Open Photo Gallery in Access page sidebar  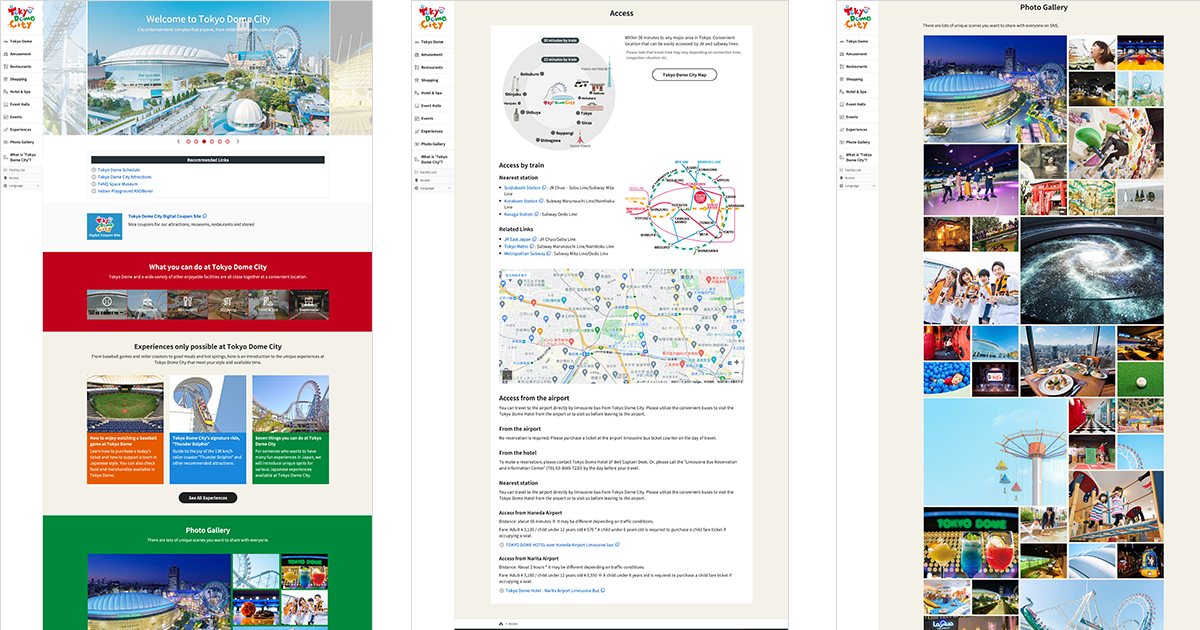[x=433, y=143]
